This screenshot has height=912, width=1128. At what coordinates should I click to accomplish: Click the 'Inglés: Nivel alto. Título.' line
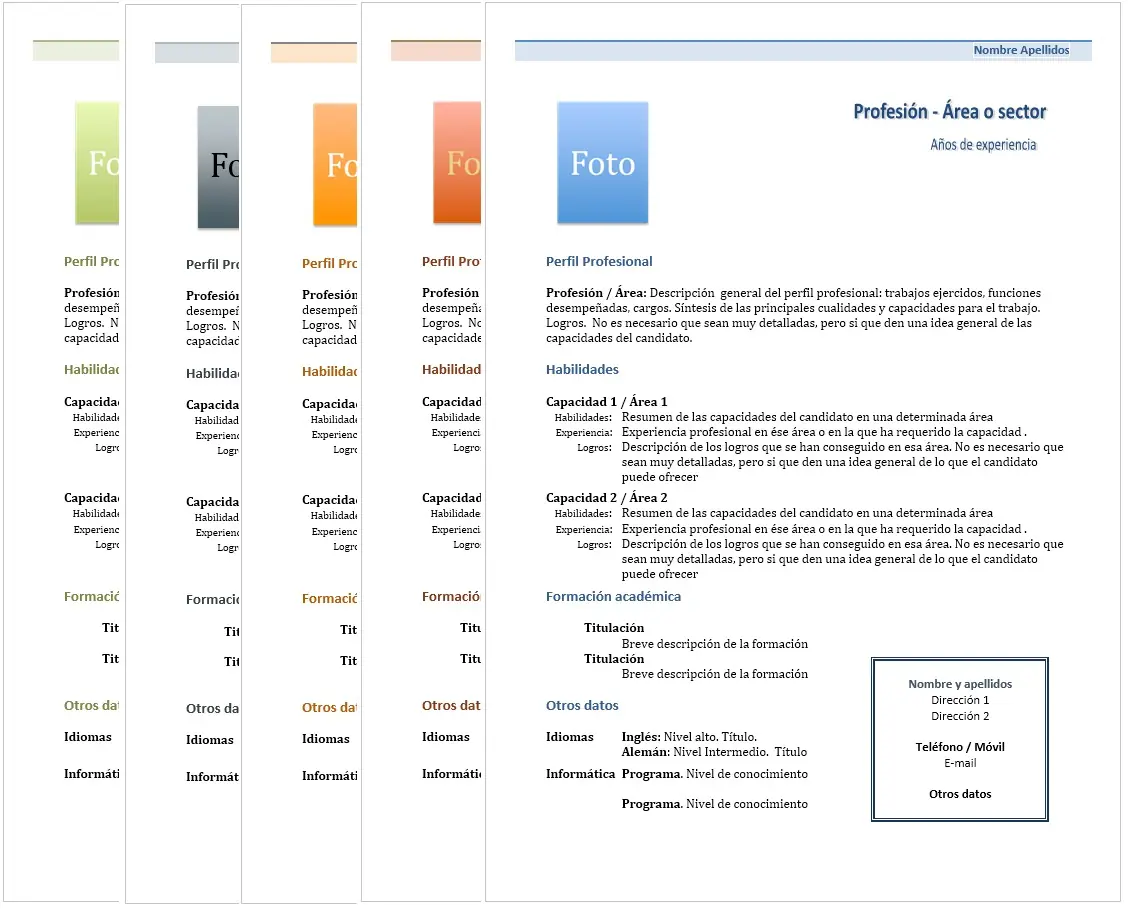pyautogui.click(x=688, y=737)
